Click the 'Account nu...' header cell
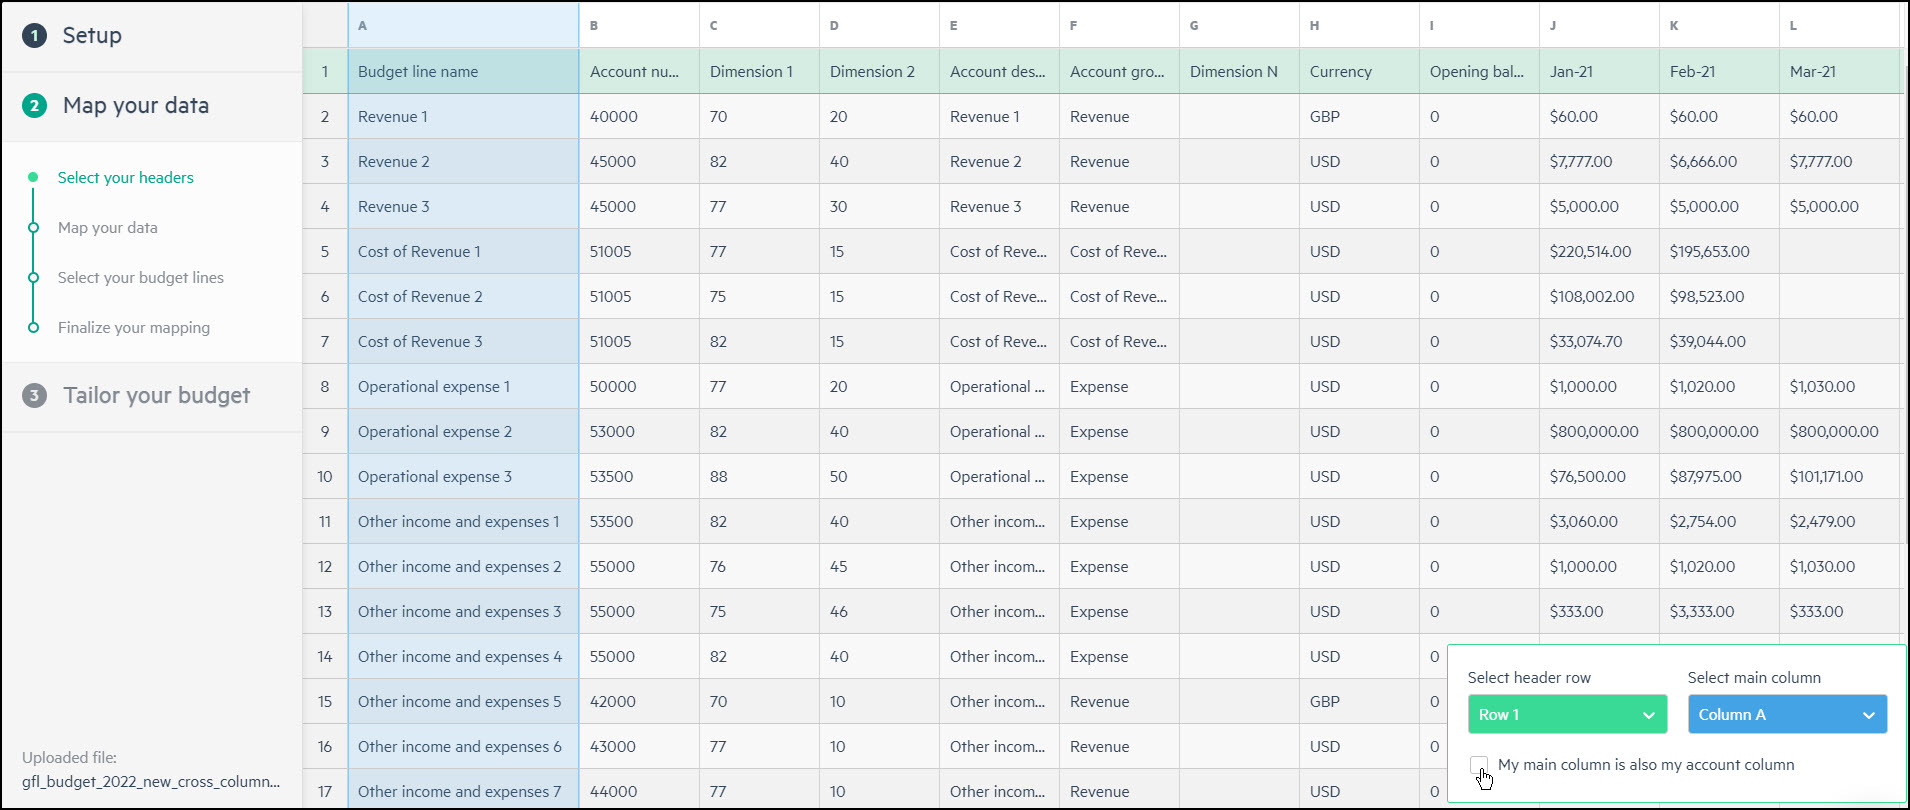Image resolution: width=1910 pixels, height=810 pixels. (x=639, y=71)
